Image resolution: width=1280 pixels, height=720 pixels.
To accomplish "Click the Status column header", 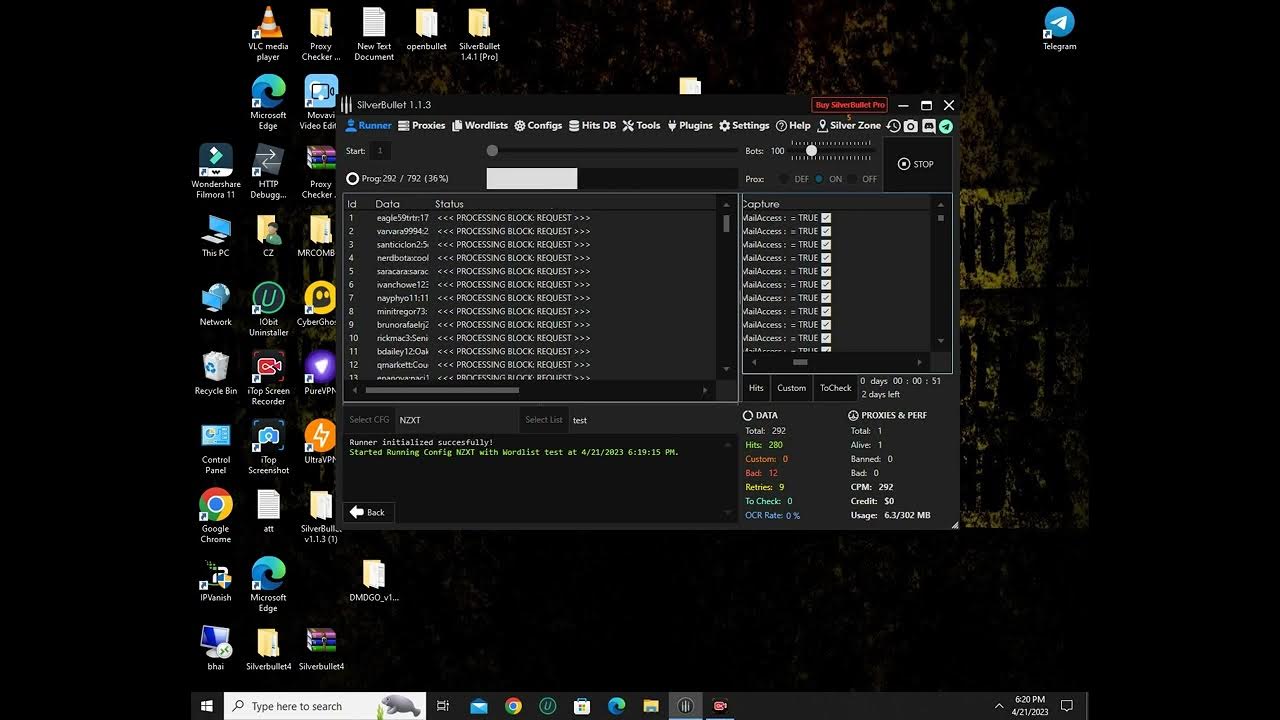I will [x=449, y=204].
